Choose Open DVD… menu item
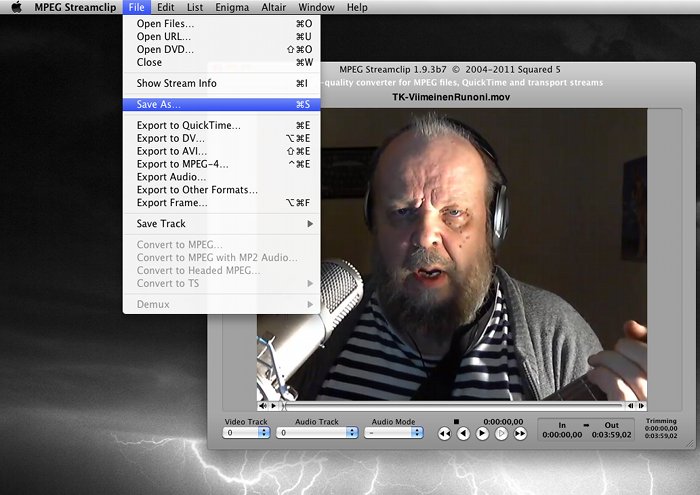700x495 pixels. 221,50
